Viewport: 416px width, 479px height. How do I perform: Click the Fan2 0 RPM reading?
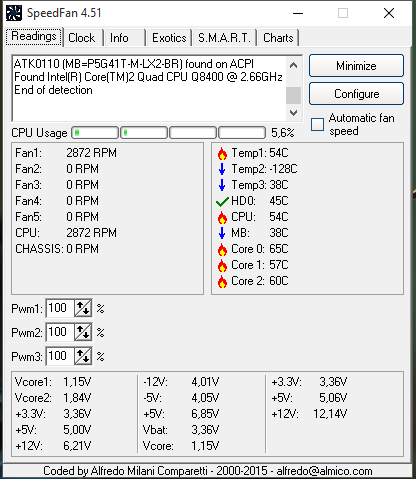(57, 169)
